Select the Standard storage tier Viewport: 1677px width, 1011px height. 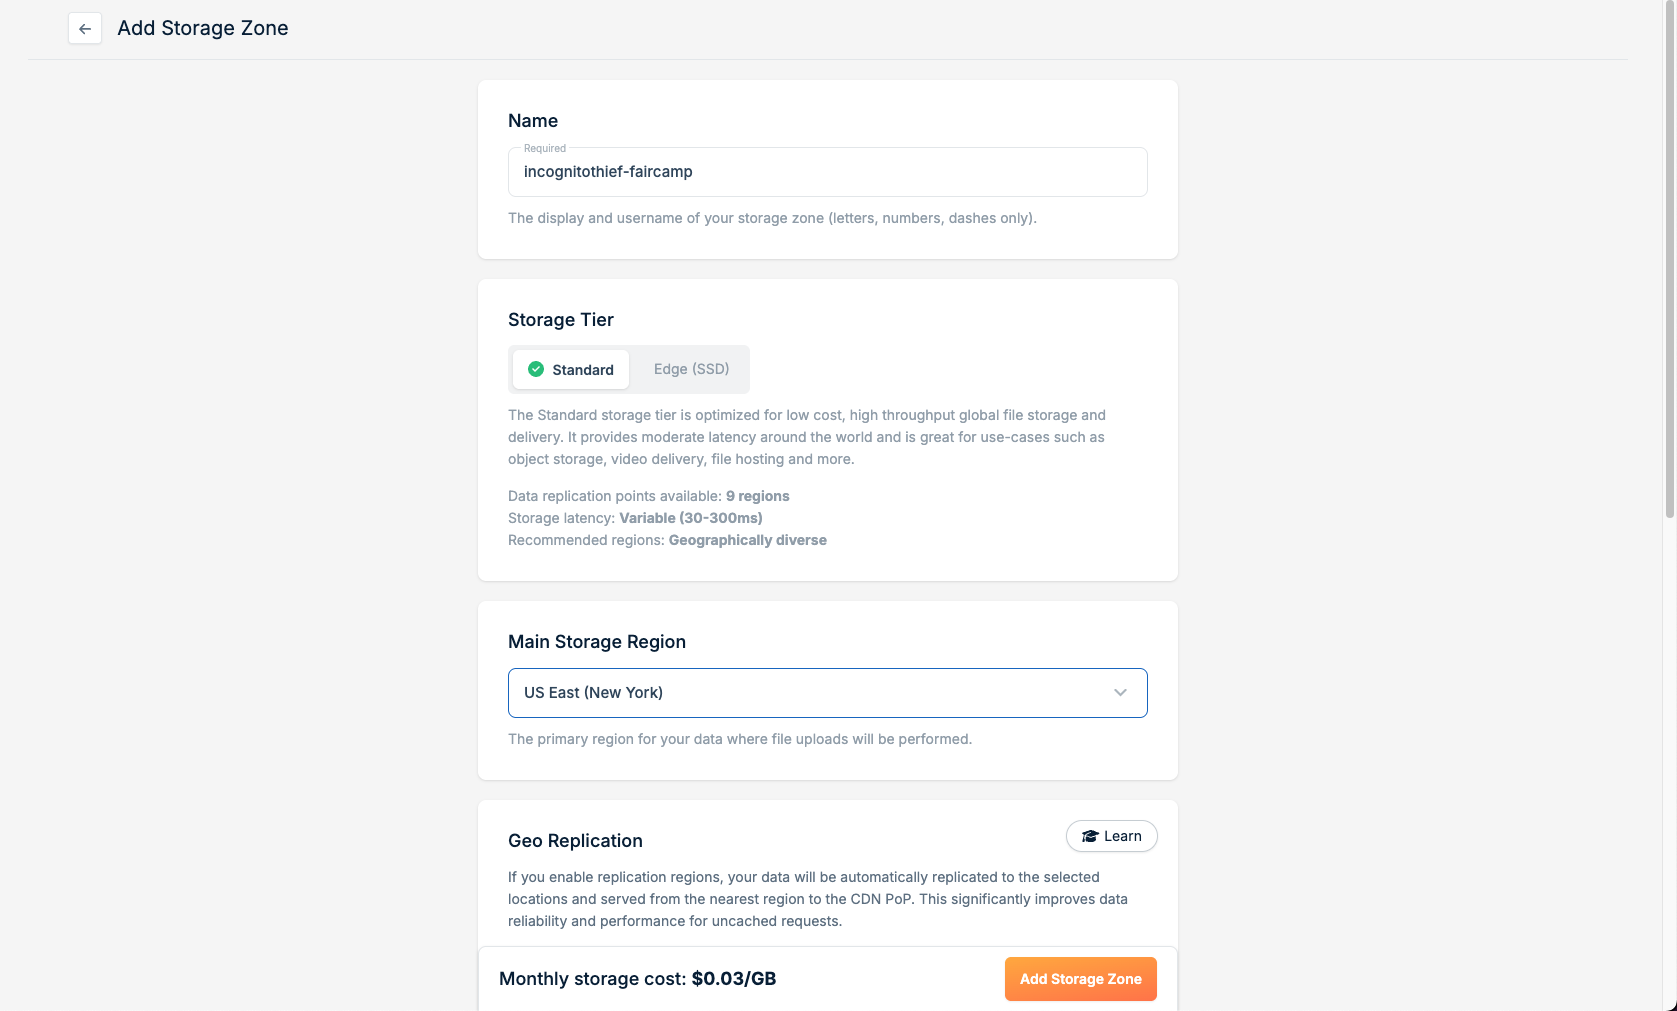click(x=571, y=369)
